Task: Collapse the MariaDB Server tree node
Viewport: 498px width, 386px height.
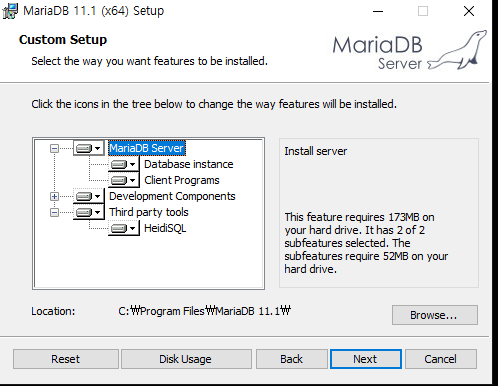Action: [54, 148]
